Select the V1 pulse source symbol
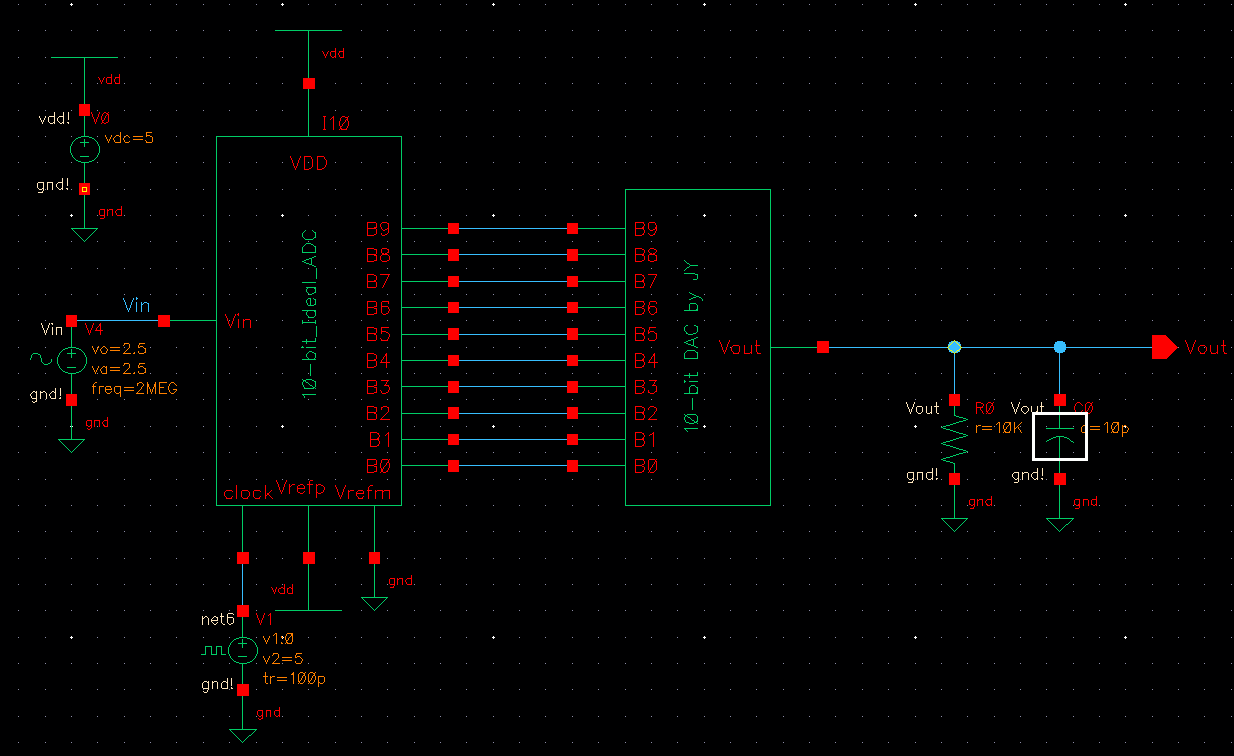1234x756 pixels. point(242,650)
